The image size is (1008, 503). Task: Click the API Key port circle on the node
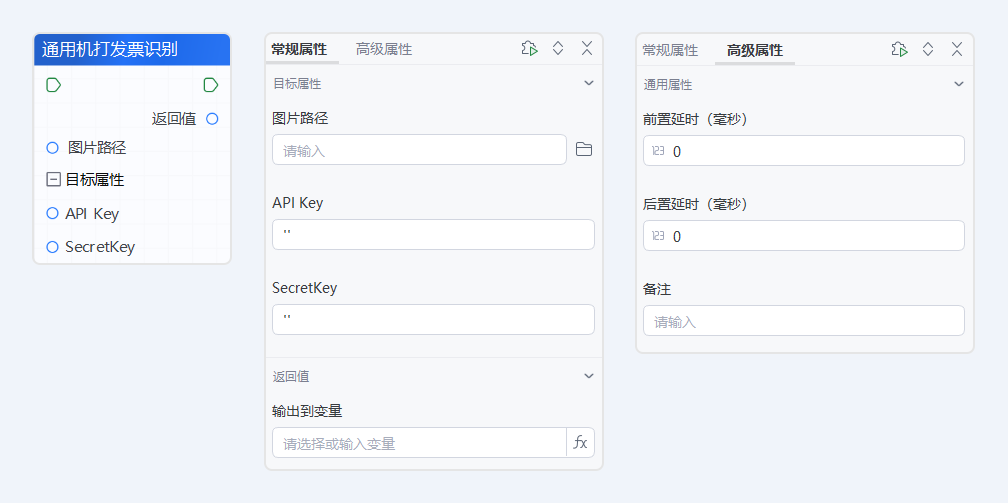point(53,213)
